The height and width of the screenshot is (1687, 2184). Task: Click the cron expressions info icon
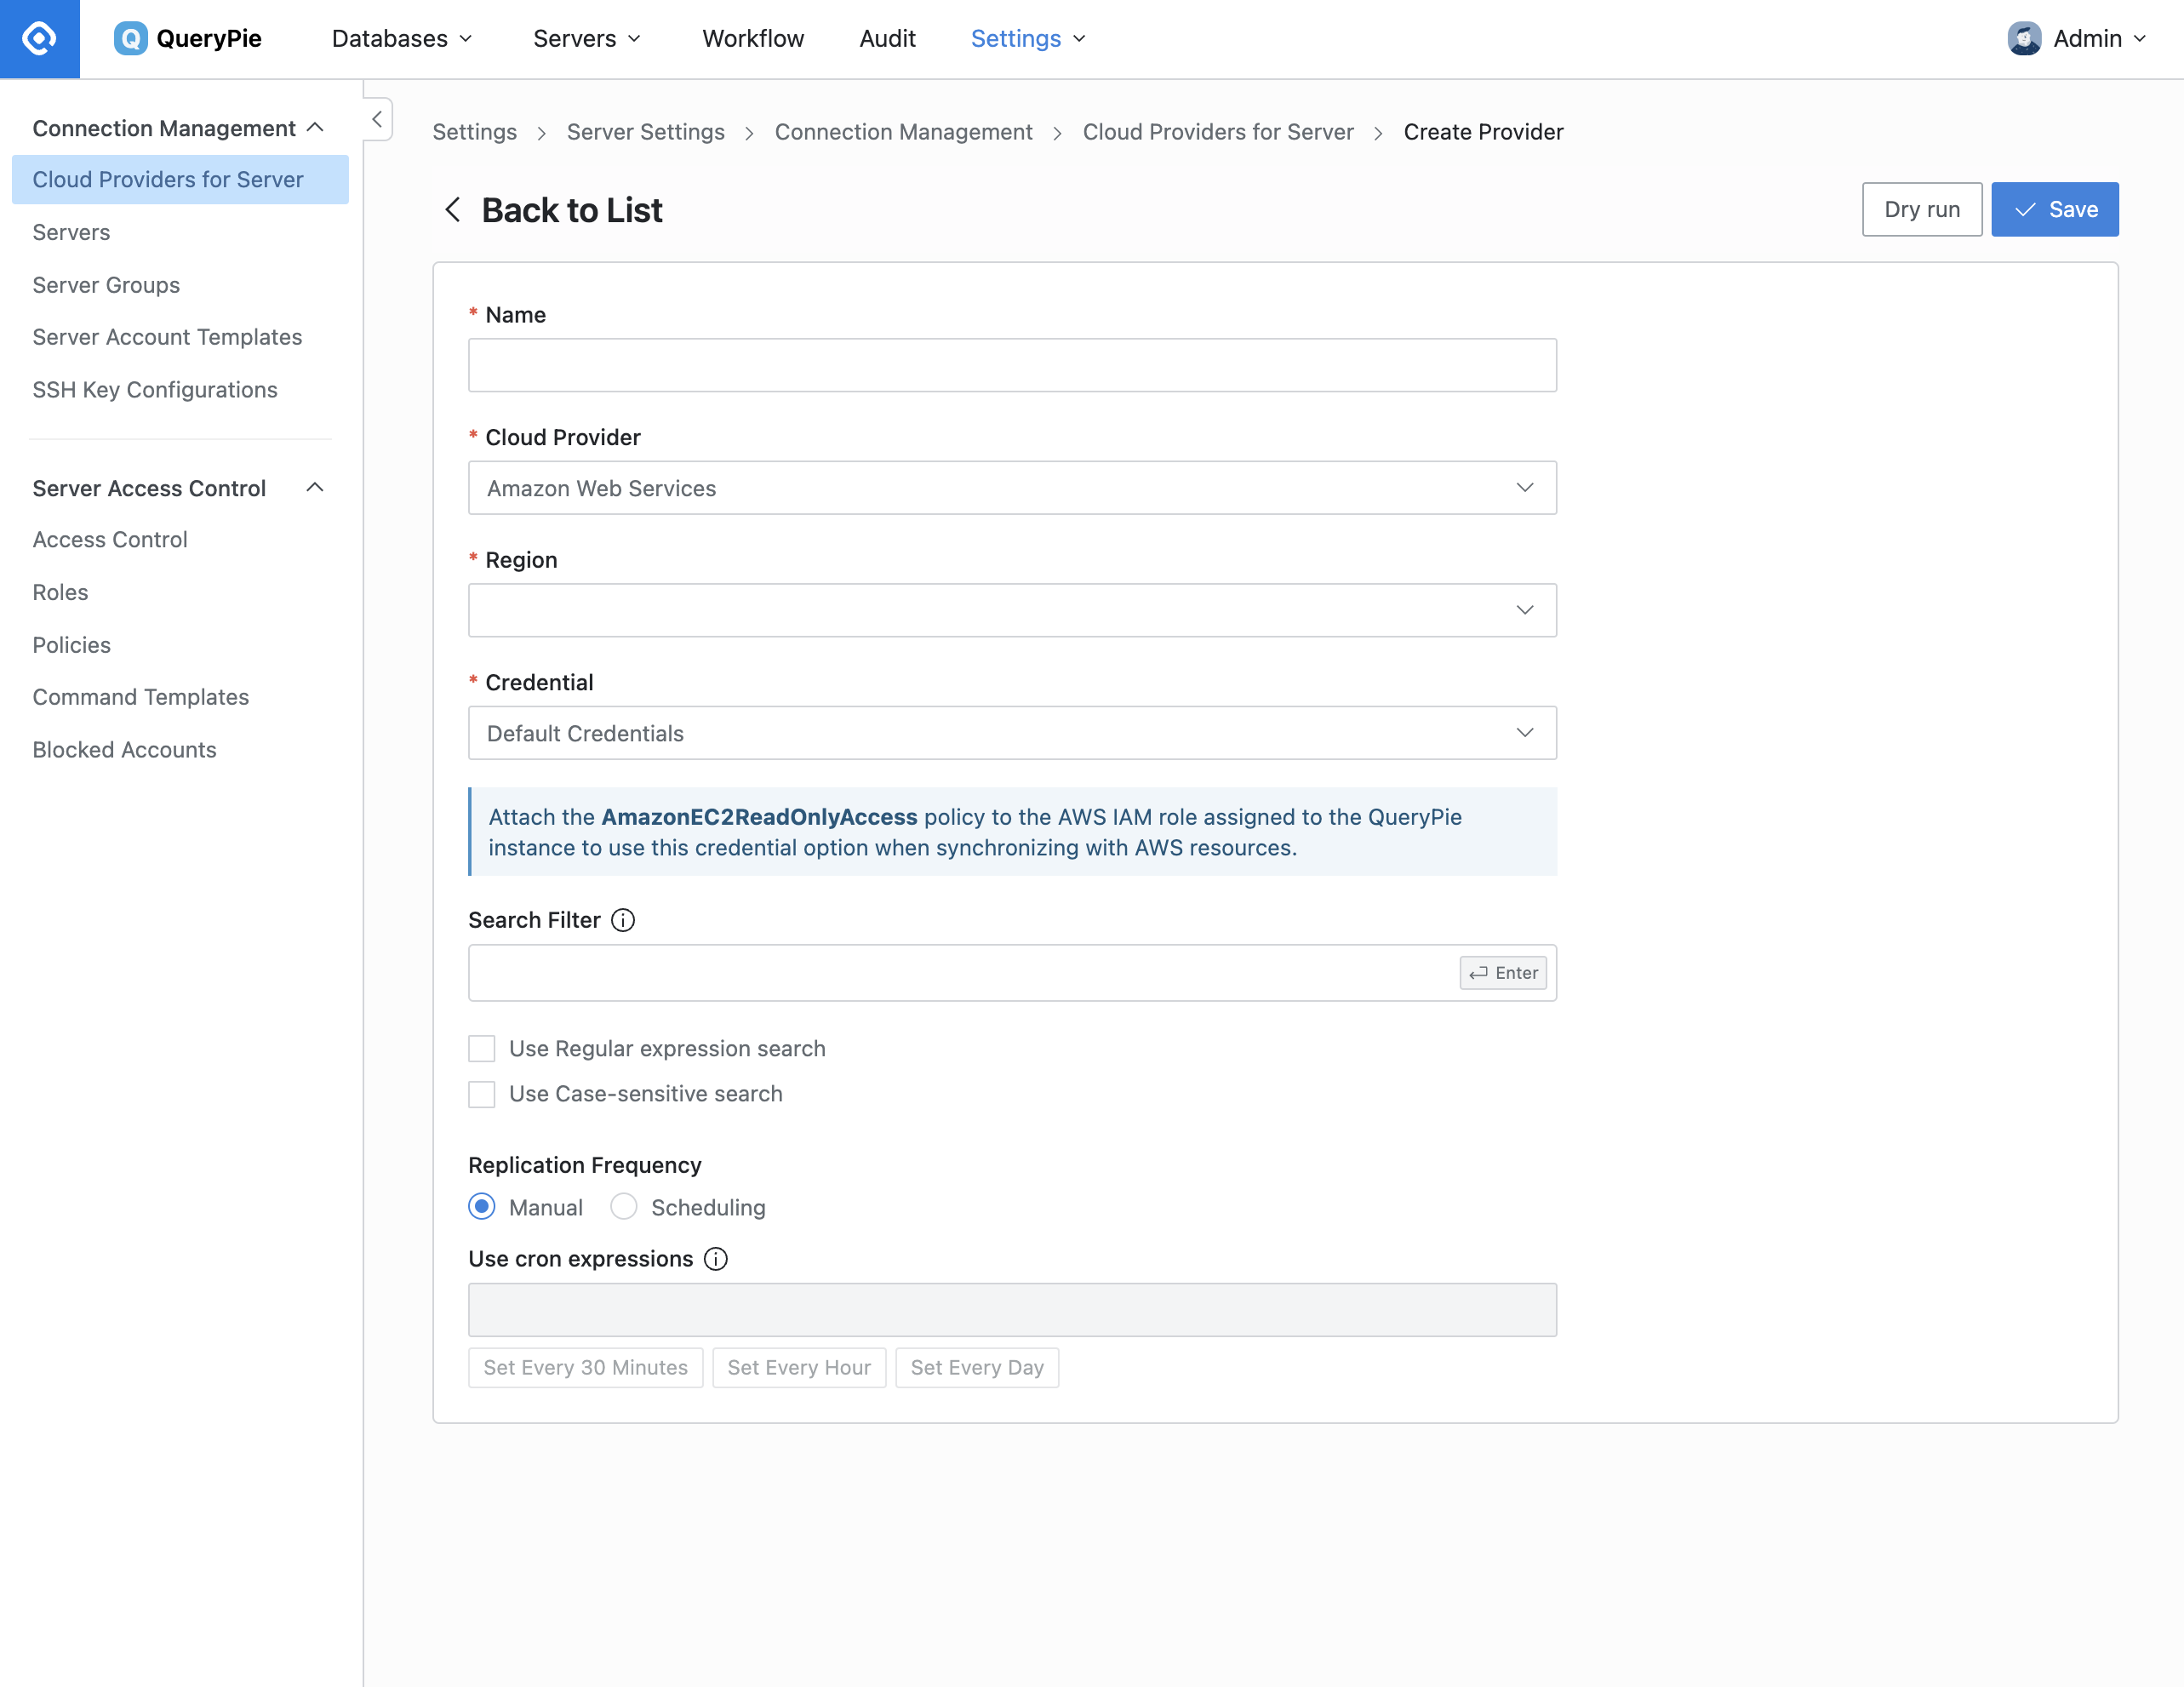[716, 1259]
